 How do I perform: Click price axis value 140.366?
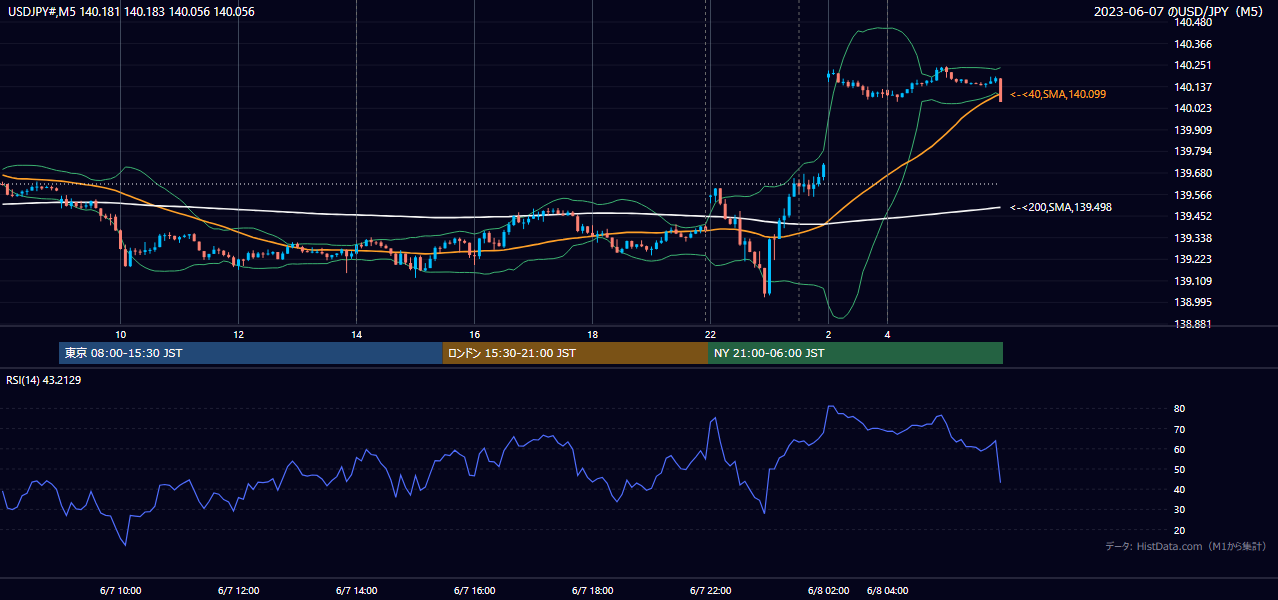1191,44
